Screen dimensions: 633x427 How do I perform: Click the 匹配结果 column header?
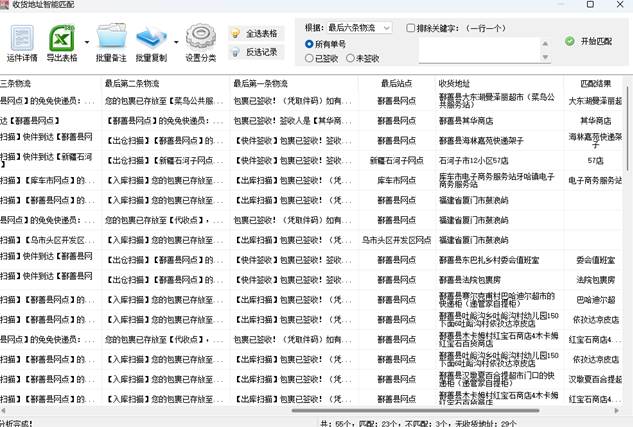(x=595, y=84)
